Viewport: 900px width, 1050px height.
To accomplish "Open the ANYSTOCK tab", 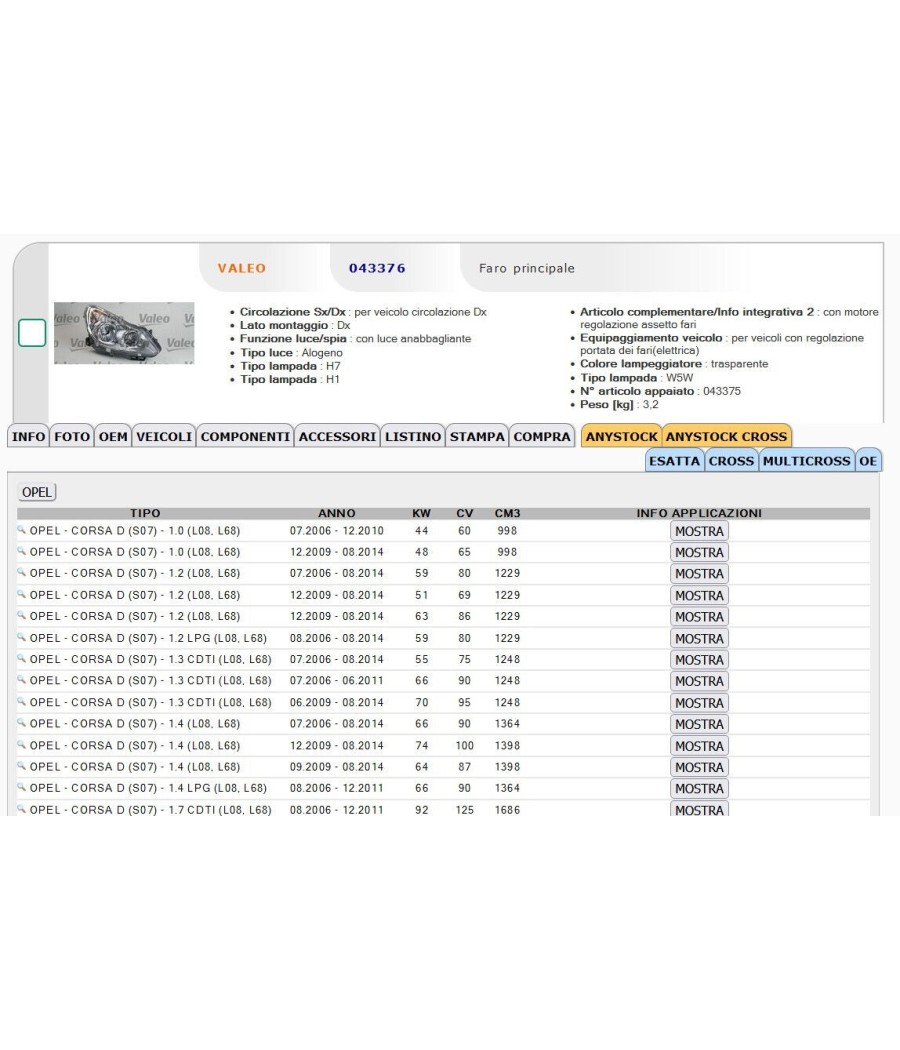I will pos(621,437).
